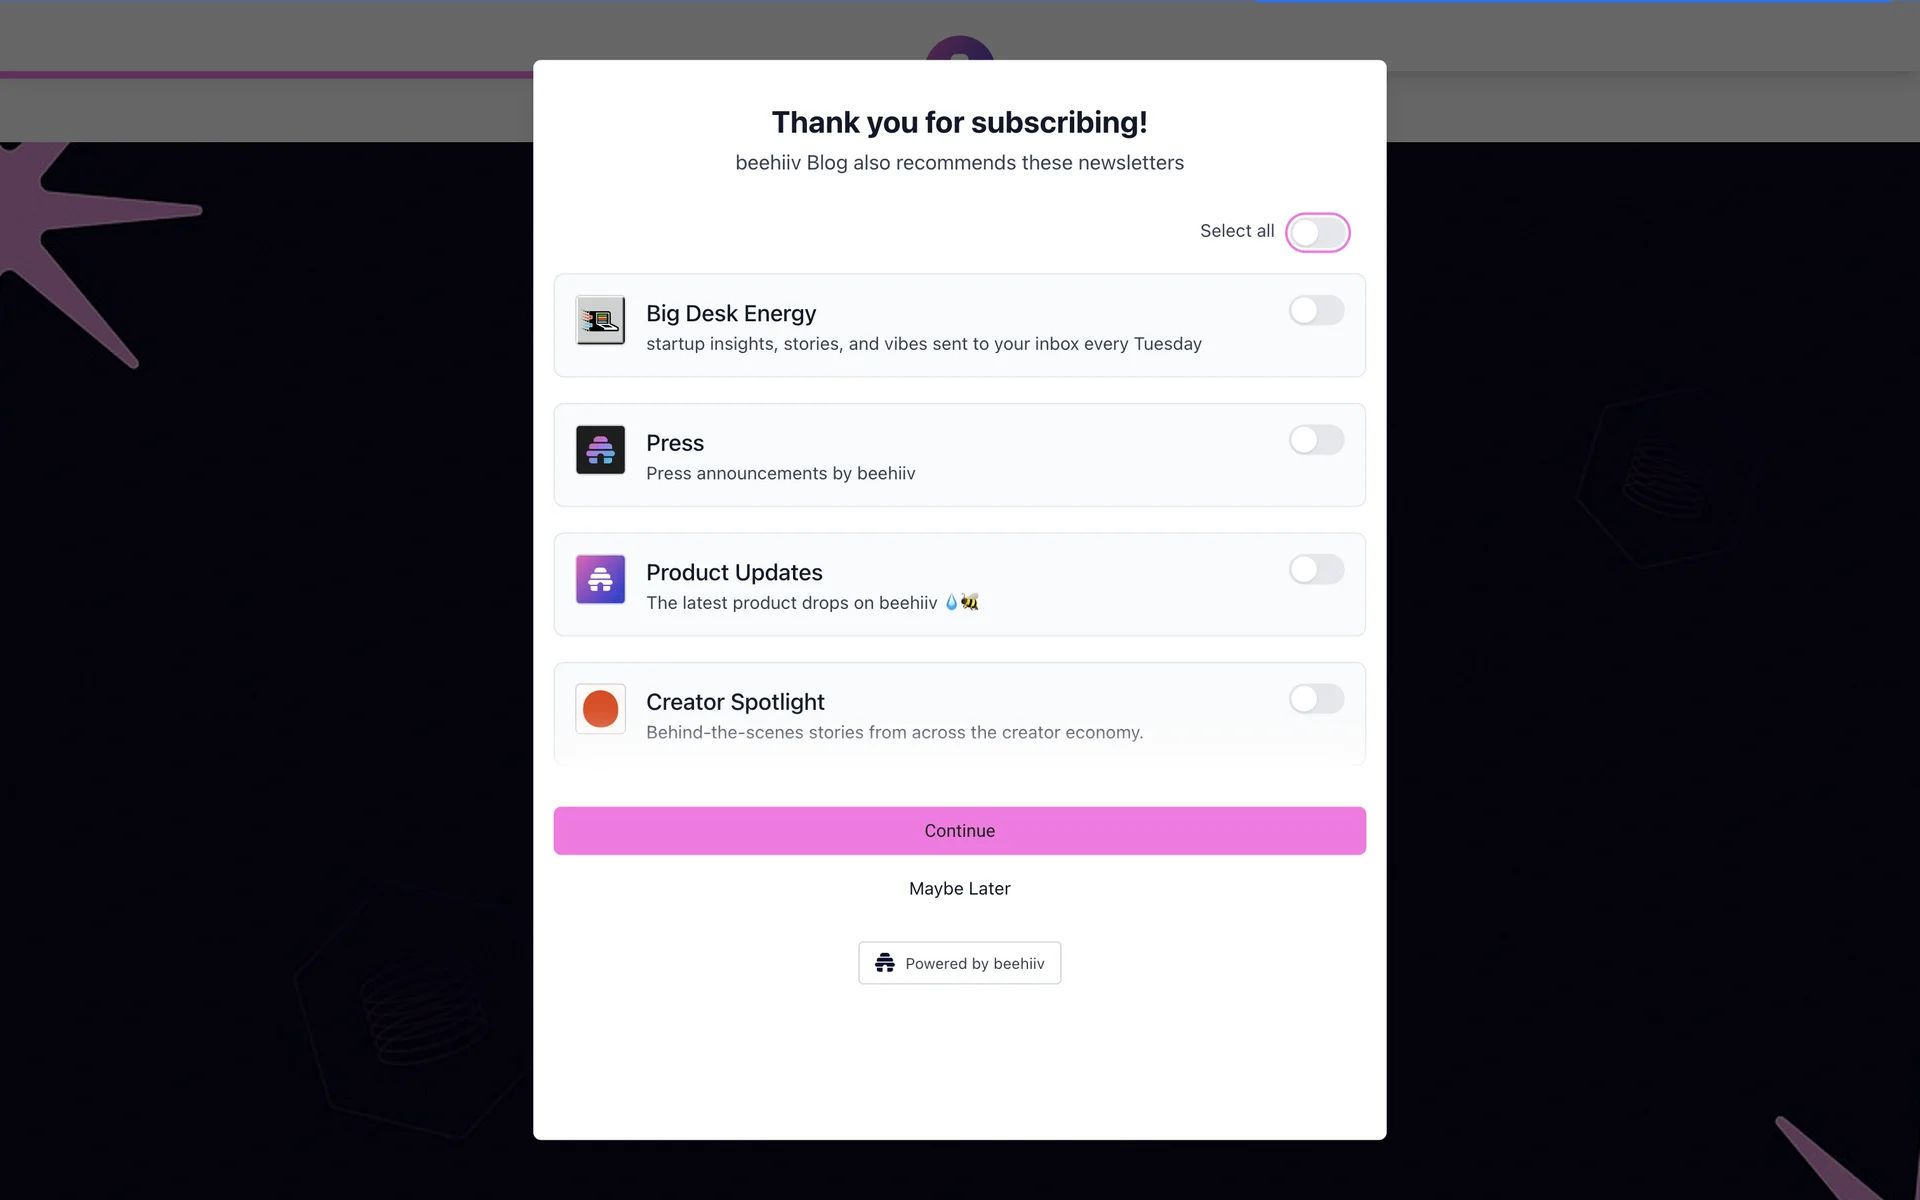Click the pink Continue button
This screenshot has width=1920, height=1200.
point(959,831)
